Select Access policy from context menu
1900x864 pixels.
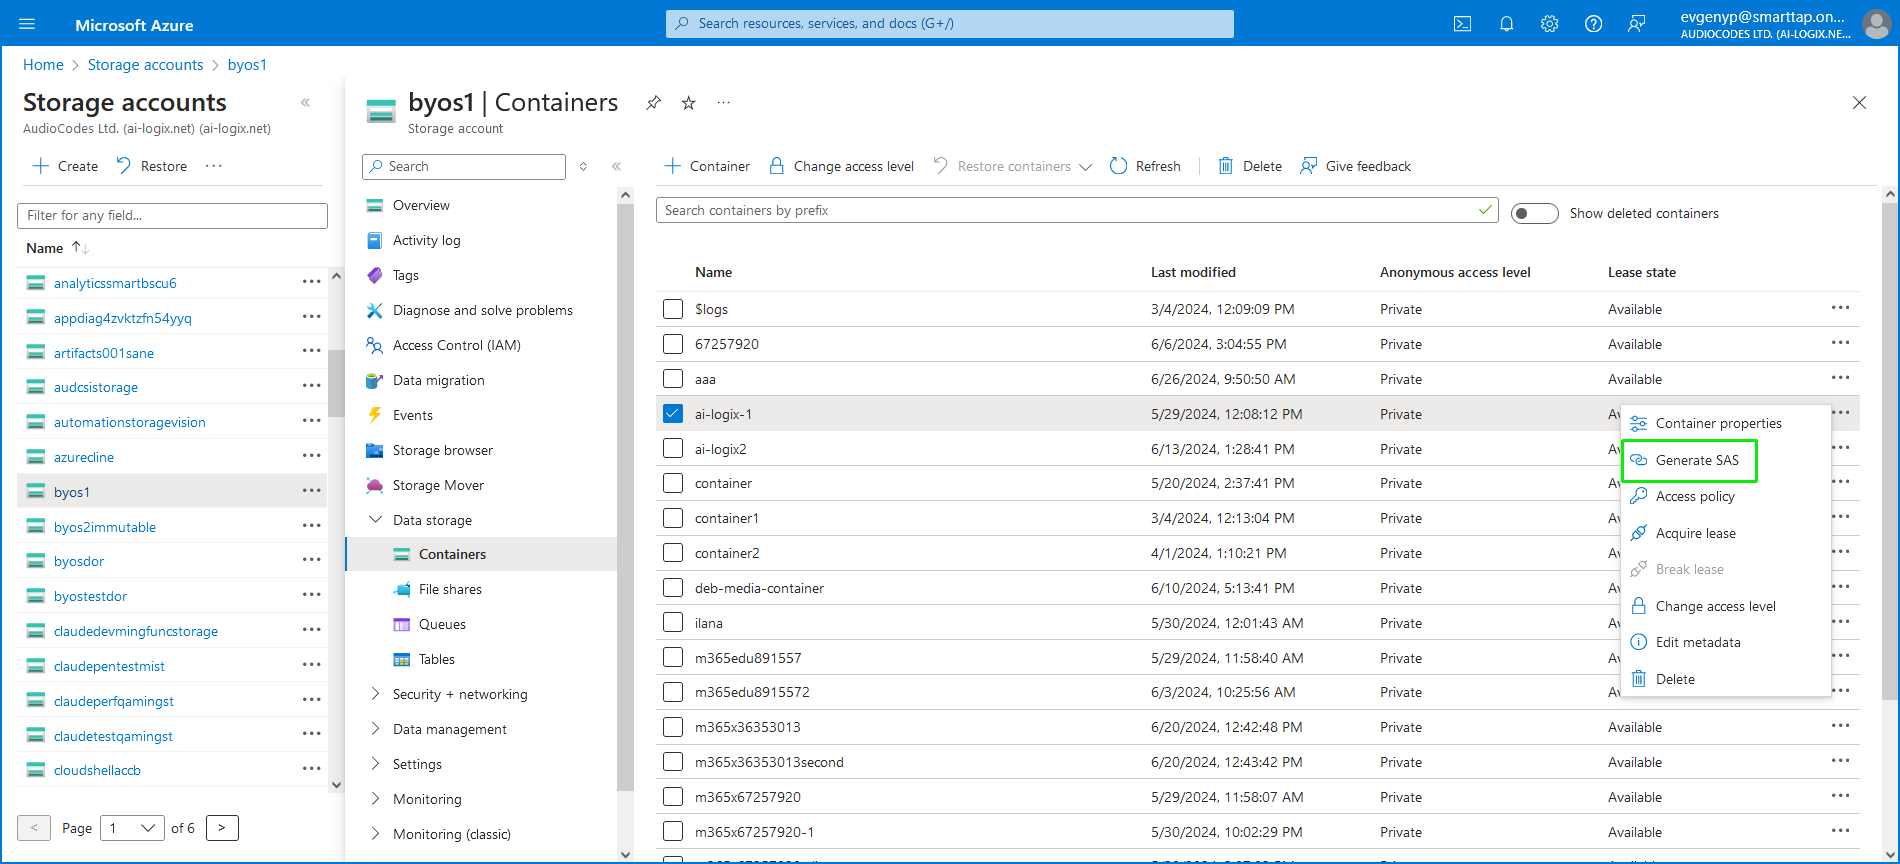point(1695,496)
